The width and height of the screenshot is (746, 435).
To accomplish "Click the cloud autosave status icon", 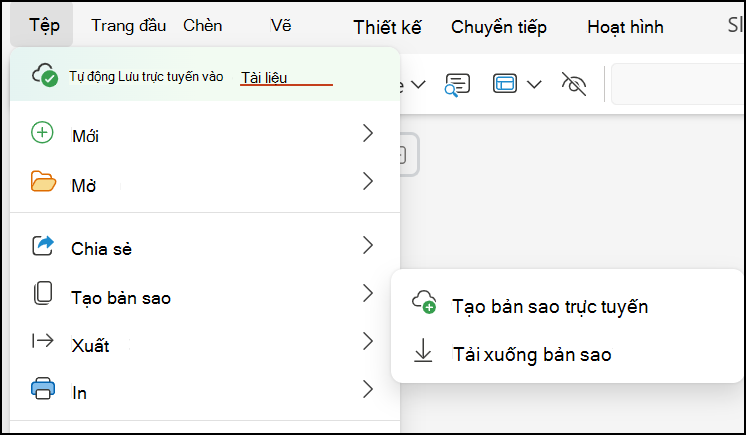I will coord(45,75).
